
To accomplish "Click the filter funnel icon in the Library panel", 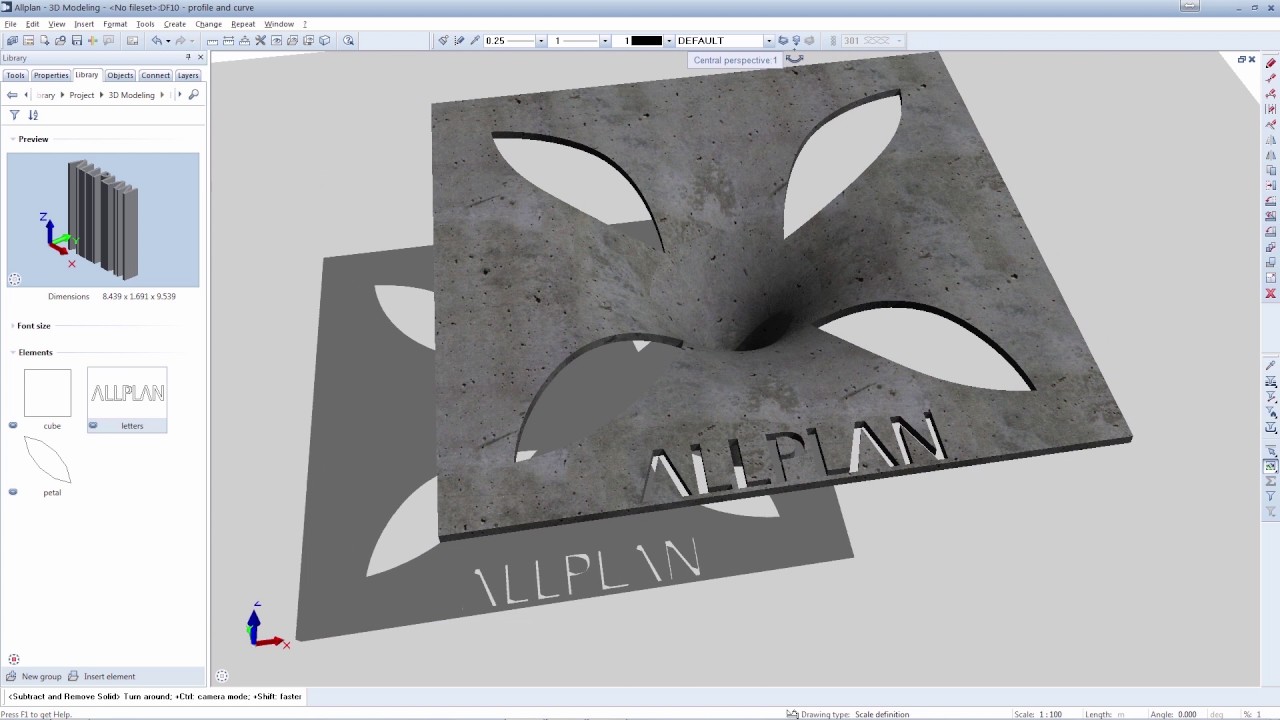I will 14,115.
